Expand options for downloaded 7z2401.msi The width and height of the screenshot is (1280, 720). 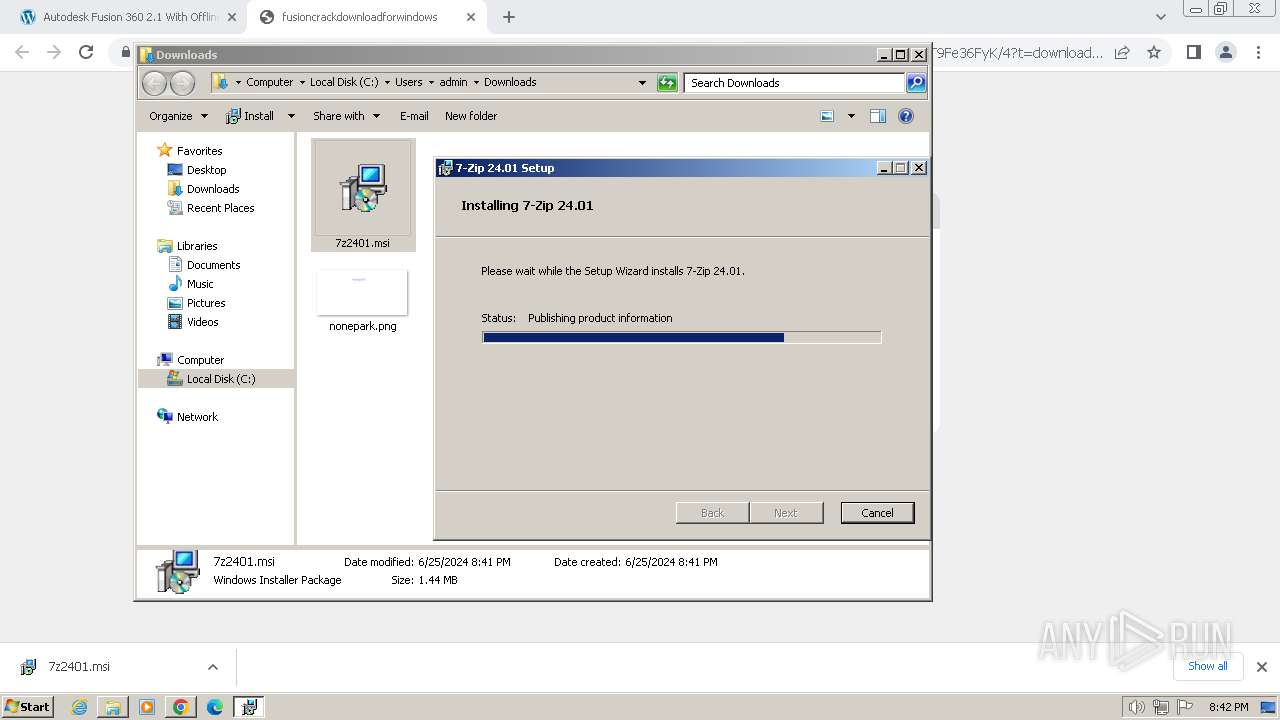click(x=212, y=667)
